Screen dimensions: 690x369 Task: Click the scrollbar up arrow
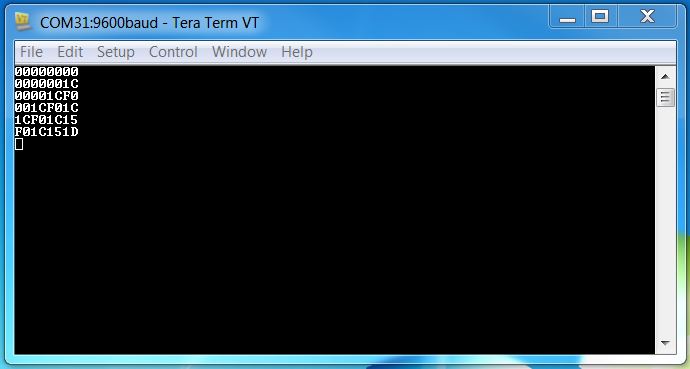(665, 77)
